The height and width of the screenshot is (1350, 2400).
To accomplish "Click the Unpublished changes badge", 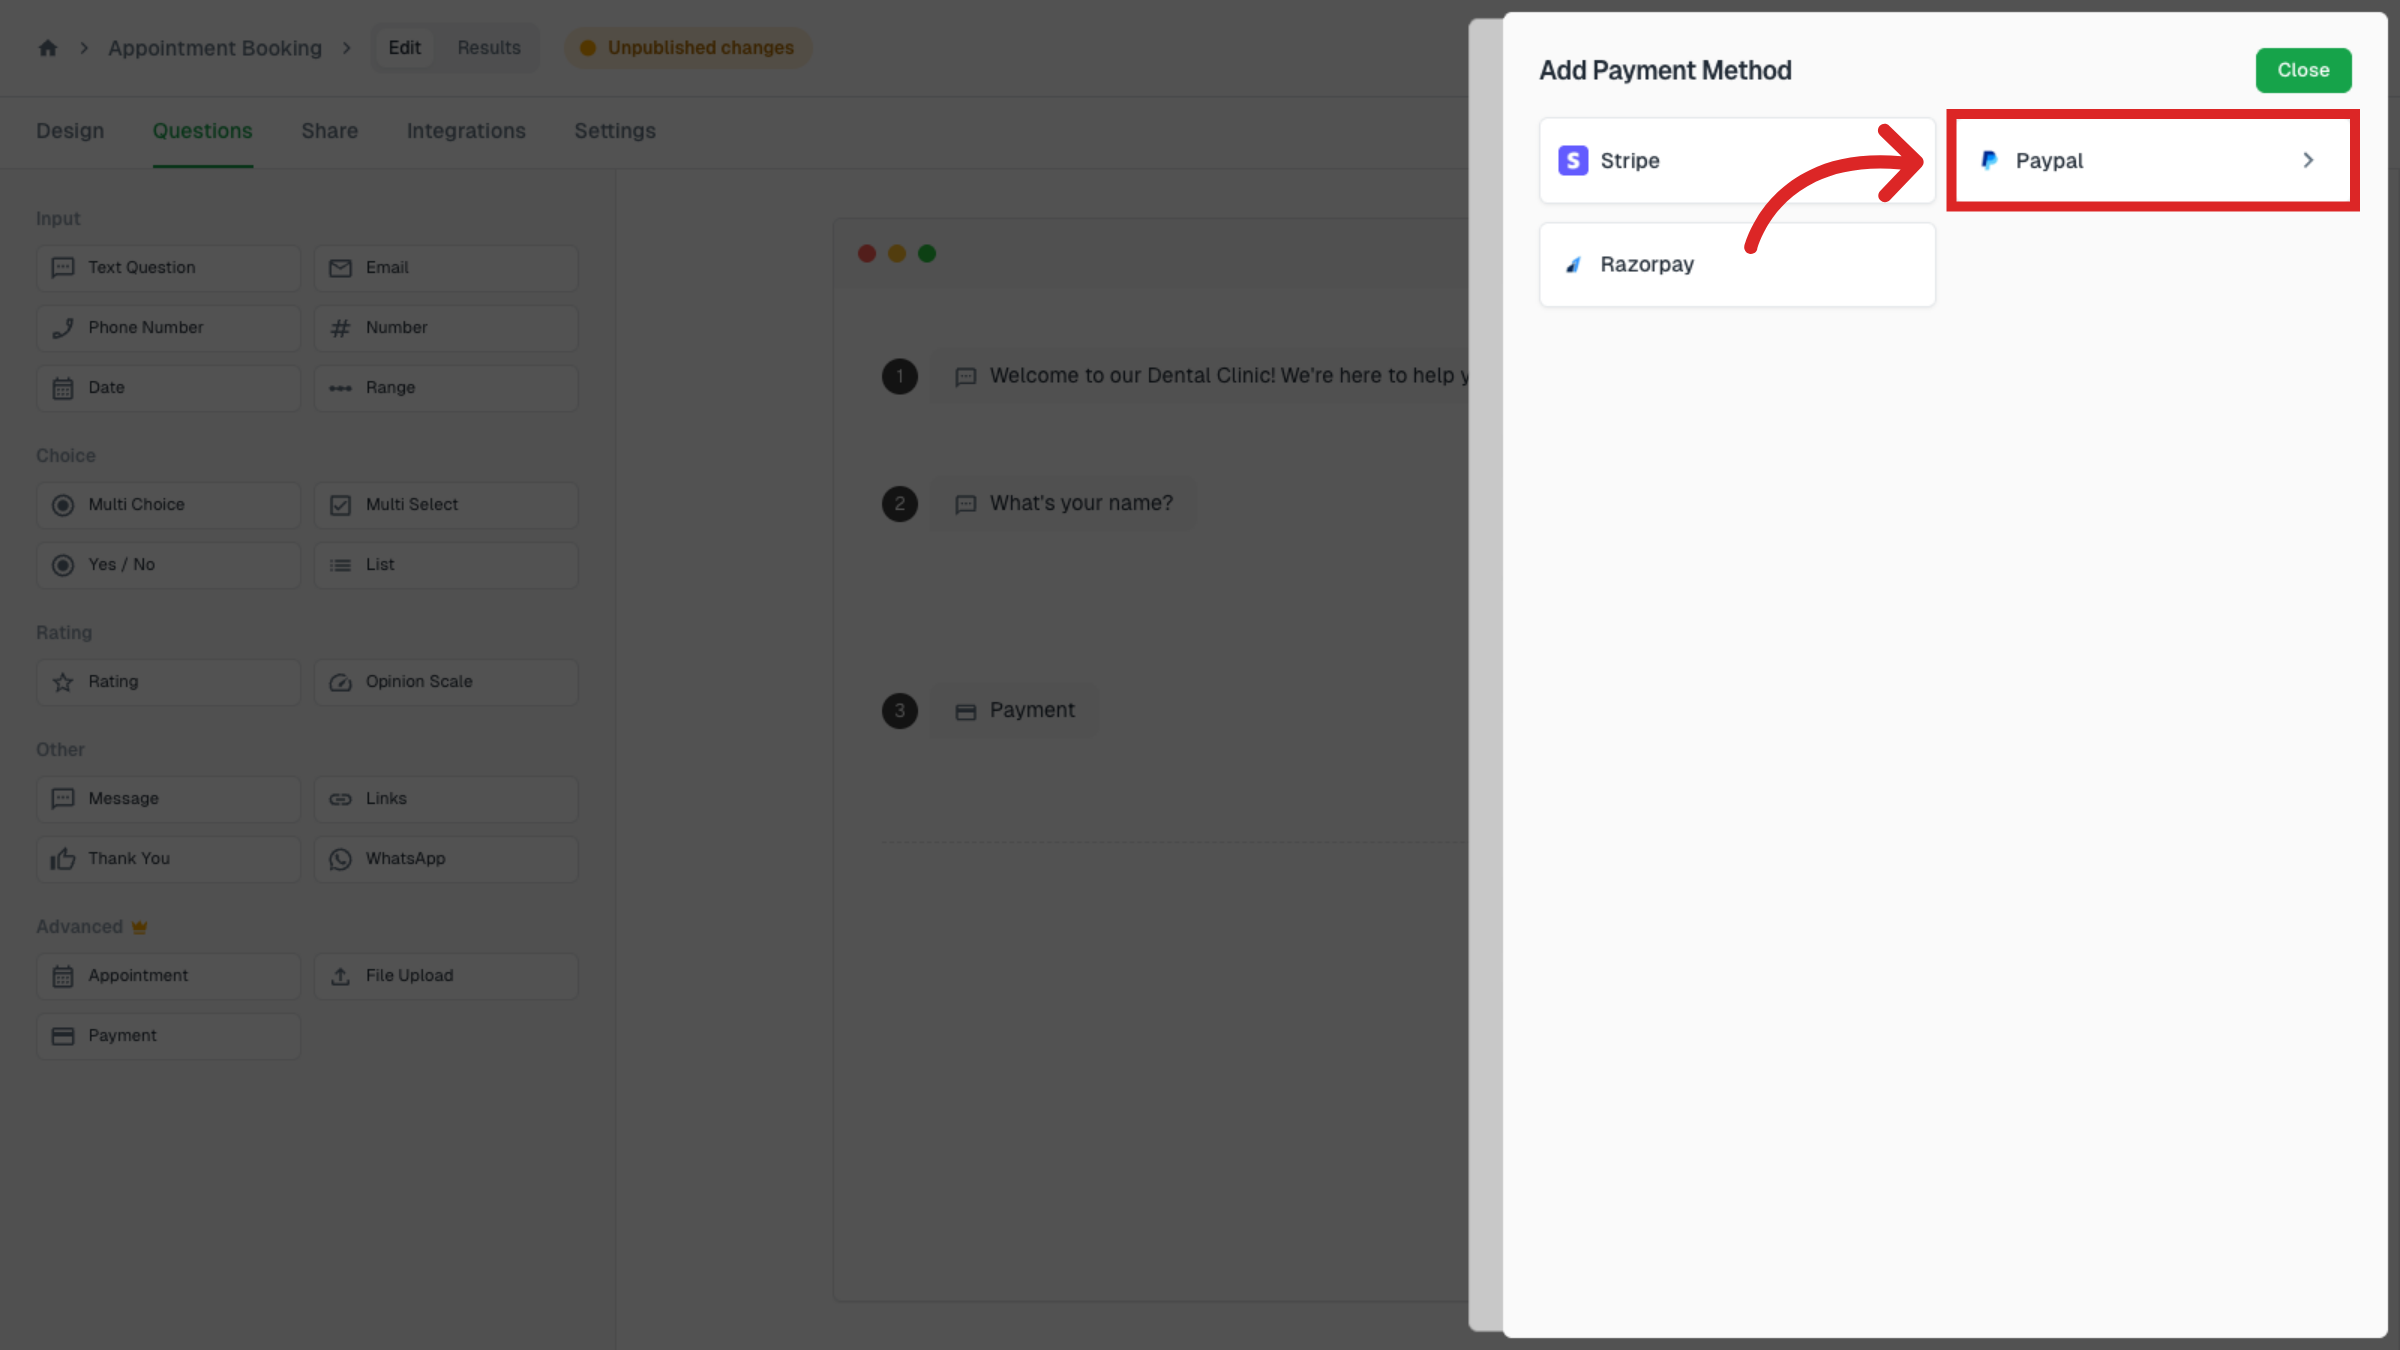I will [688, 48].
